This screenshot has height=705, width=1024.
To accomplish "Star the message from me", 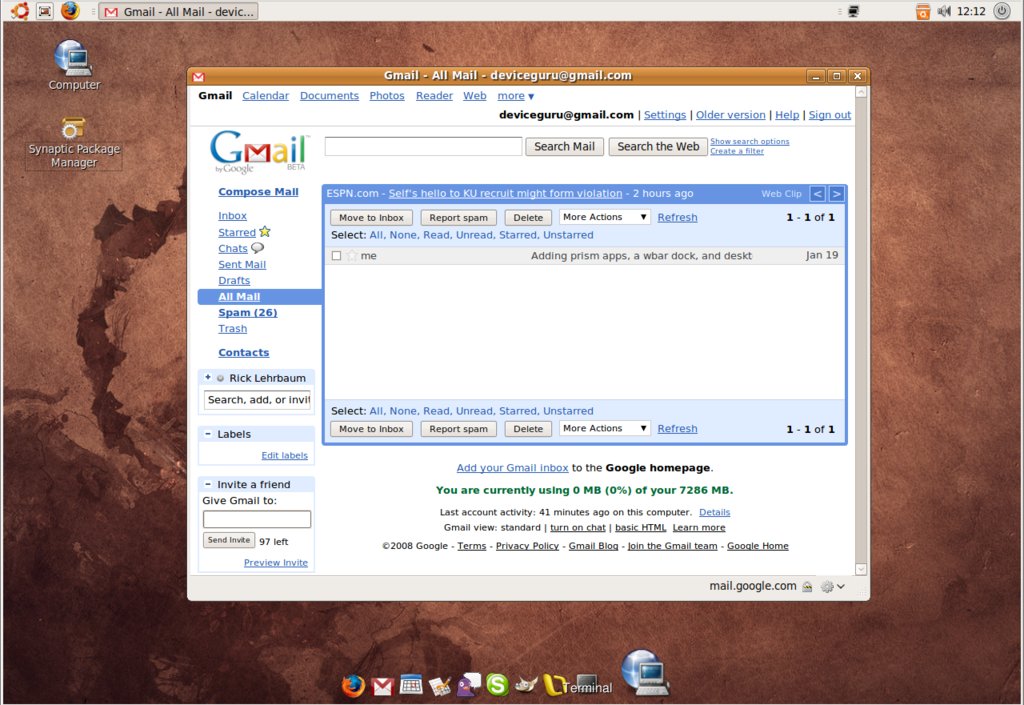I will coord(352,256).
